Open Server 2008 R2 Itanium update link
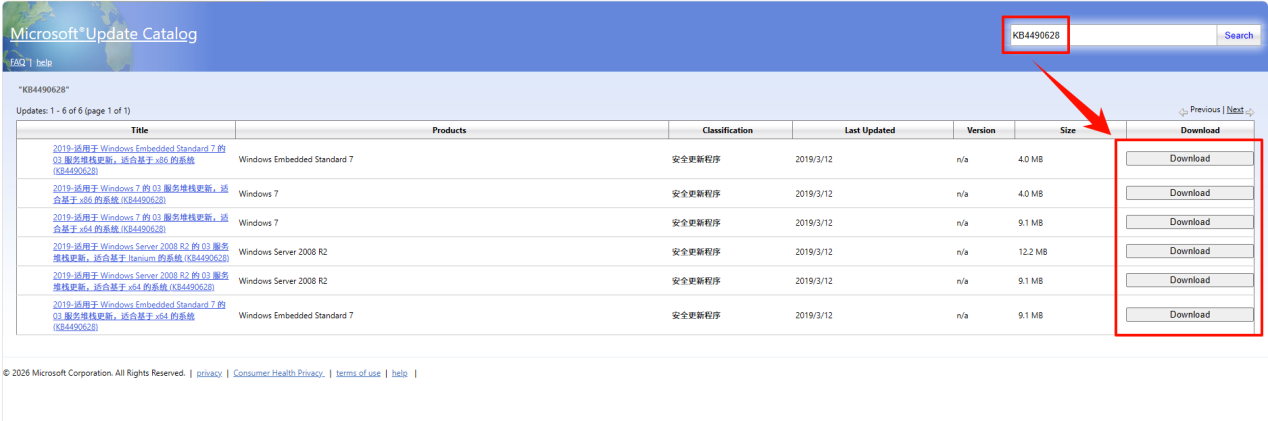1268x421 pixels. pyautogui.click(x=140, y=252)
